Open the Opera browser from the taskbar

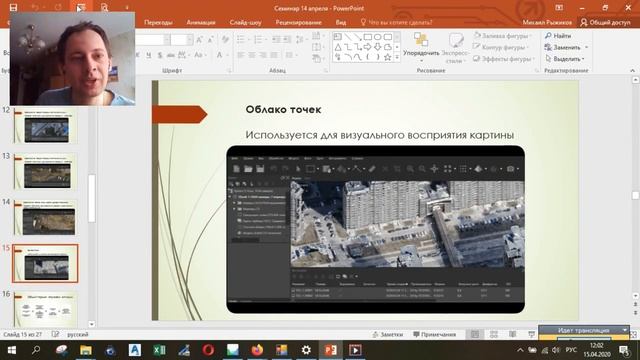click(x=208, y=350)
